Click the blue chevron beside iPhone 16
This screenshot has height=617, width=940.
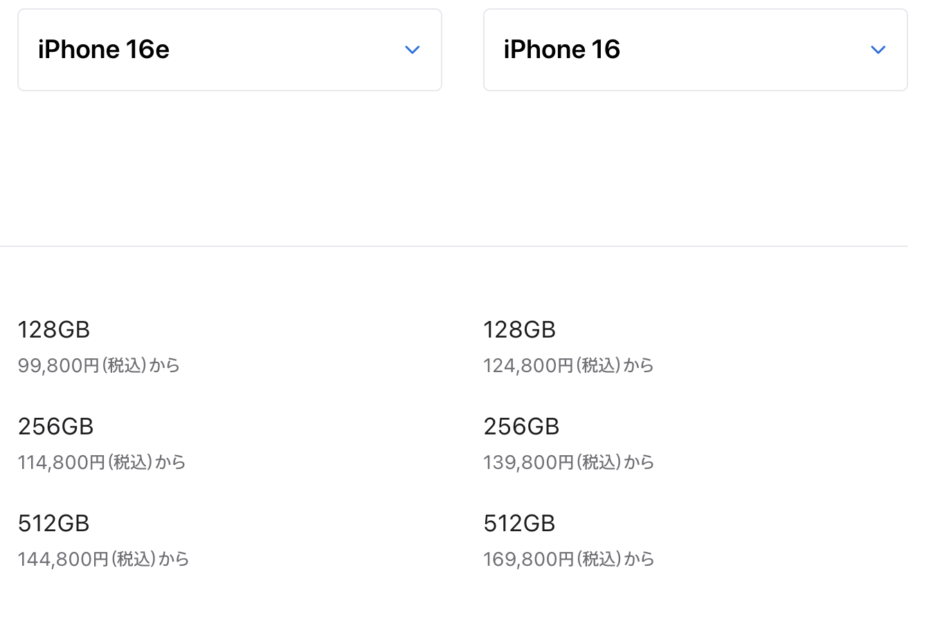(877, 49)
